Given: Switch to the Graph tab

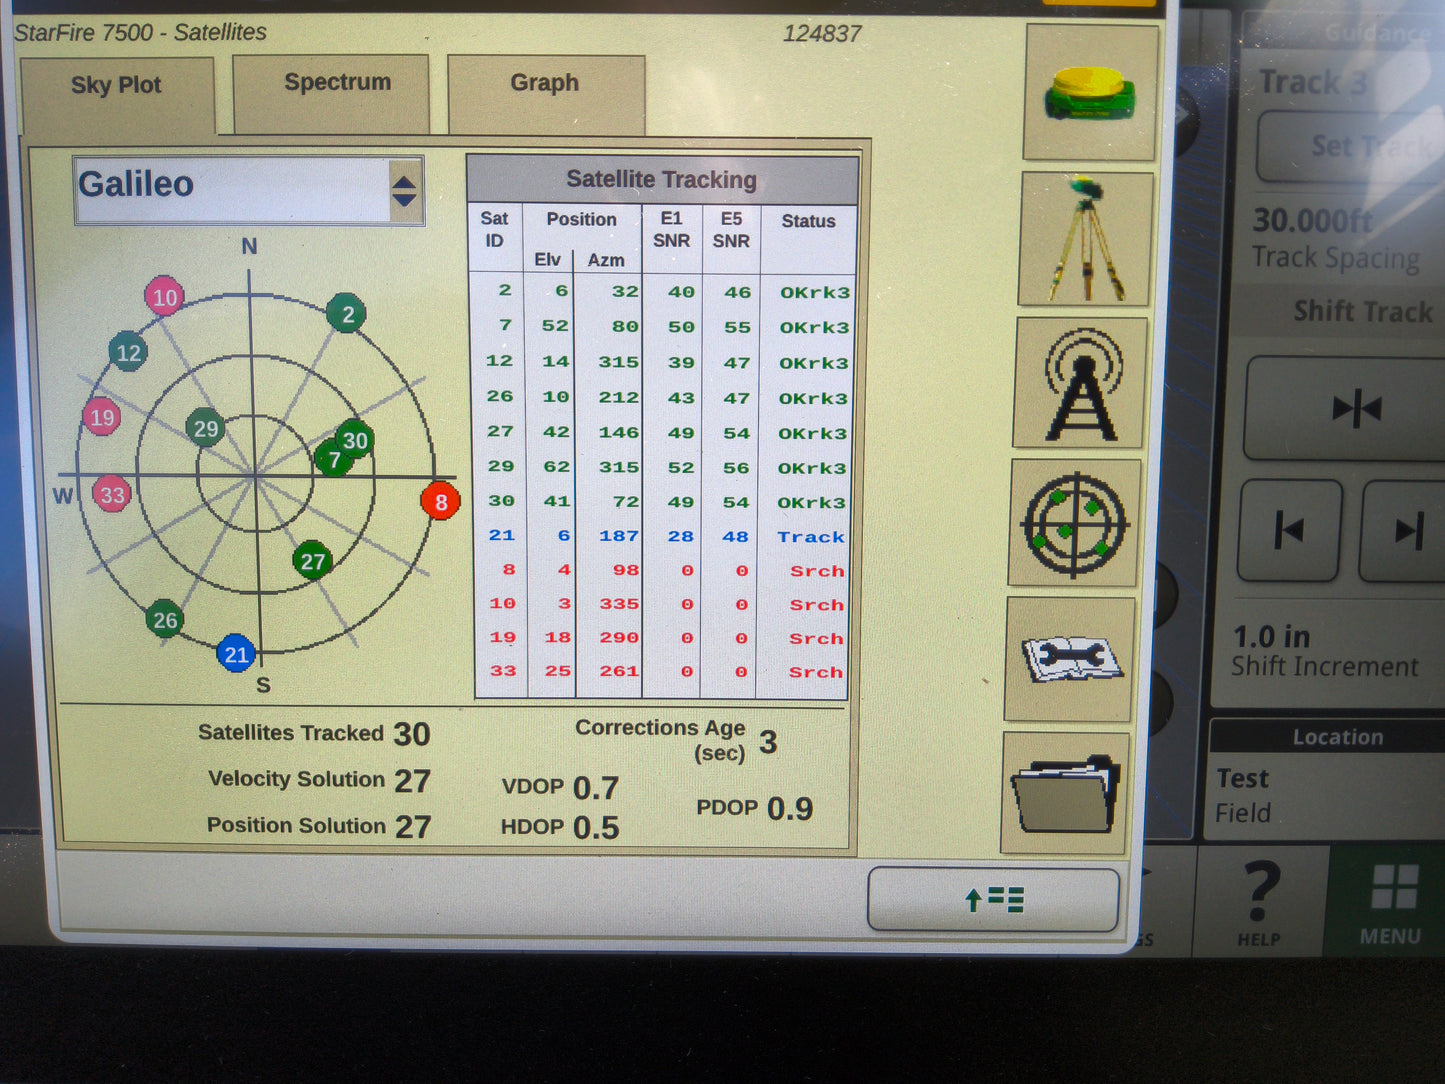Looking at the screenshot, I should pyautogui.click(x=545, y=83).
